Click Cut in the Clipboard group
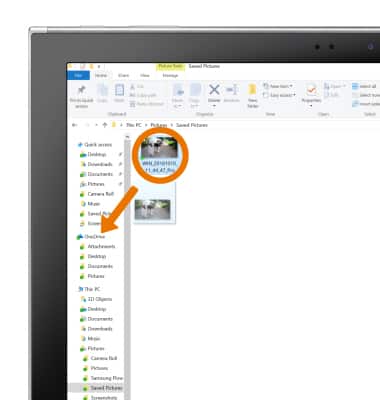 click(137, 87)
